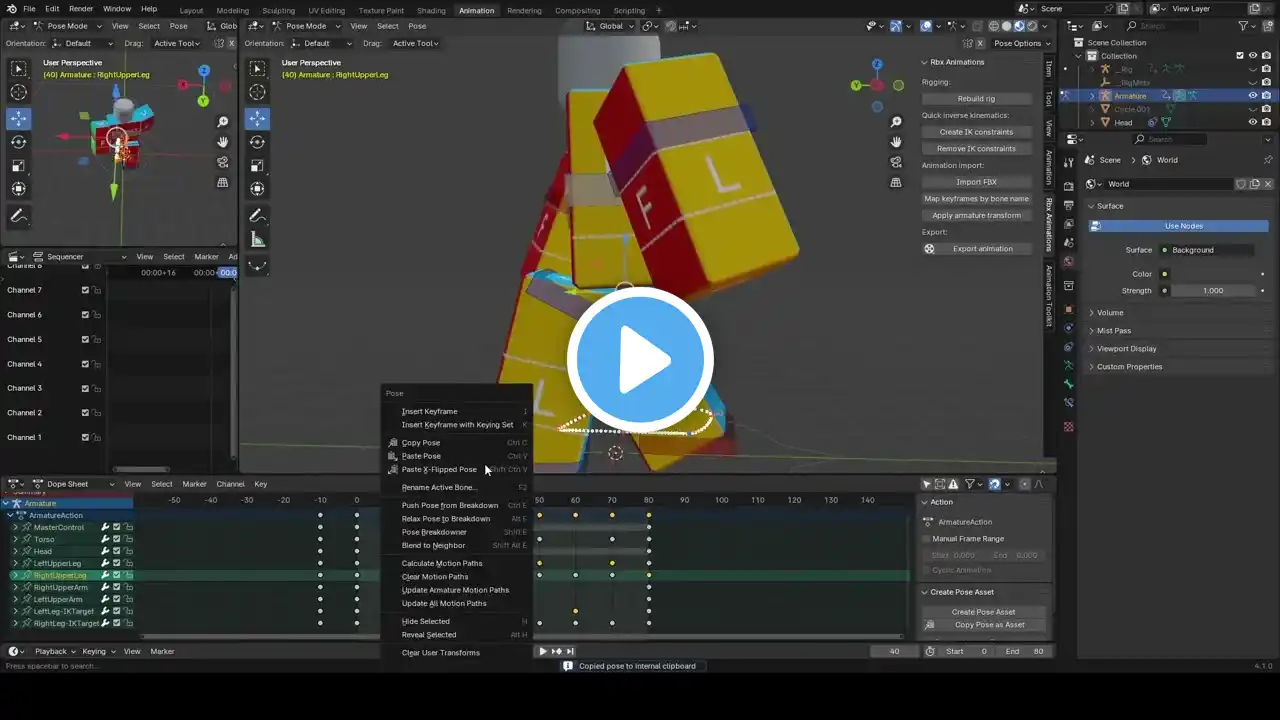Open the Pose Mode dropdown in the main viewport
1280x720 pixels.
tap(306, 26)
